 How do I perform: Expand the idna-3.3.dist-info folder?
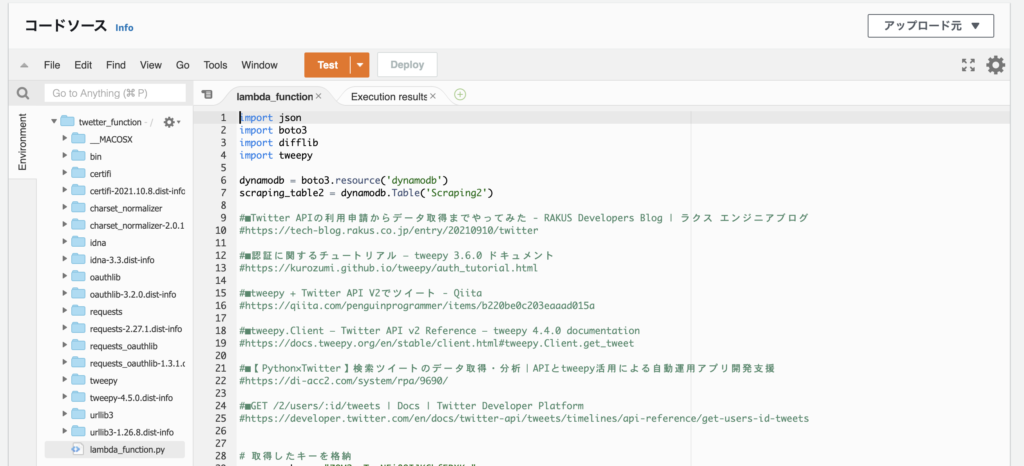65,259
